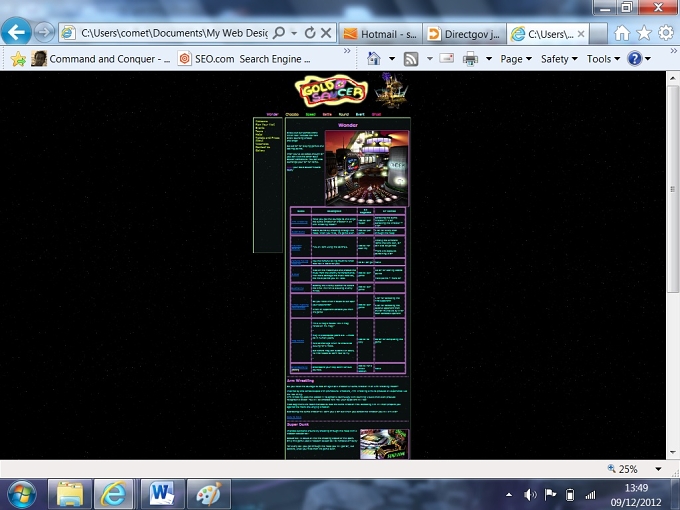The height and width of the screenshot is (510, 680).
Task: Open Favorites star icon at top right
Action: pos(644,33)
